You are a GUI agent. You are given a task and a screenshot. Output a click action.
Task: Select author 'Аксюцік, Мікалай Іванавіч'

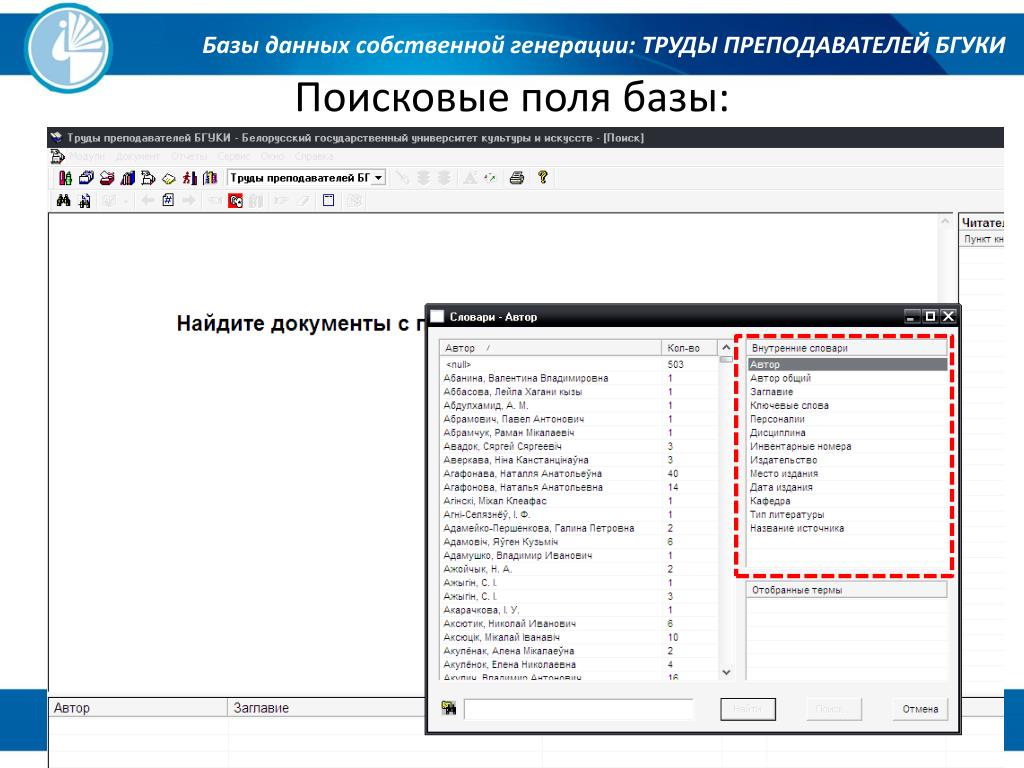pos(579,637)
